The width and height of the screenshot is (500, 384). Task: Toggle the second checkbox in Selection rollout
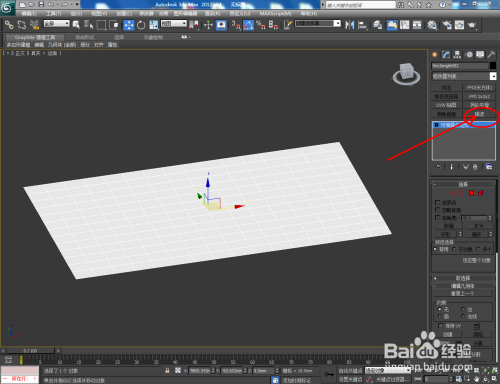pyautogui.click(x=438, y=210)
